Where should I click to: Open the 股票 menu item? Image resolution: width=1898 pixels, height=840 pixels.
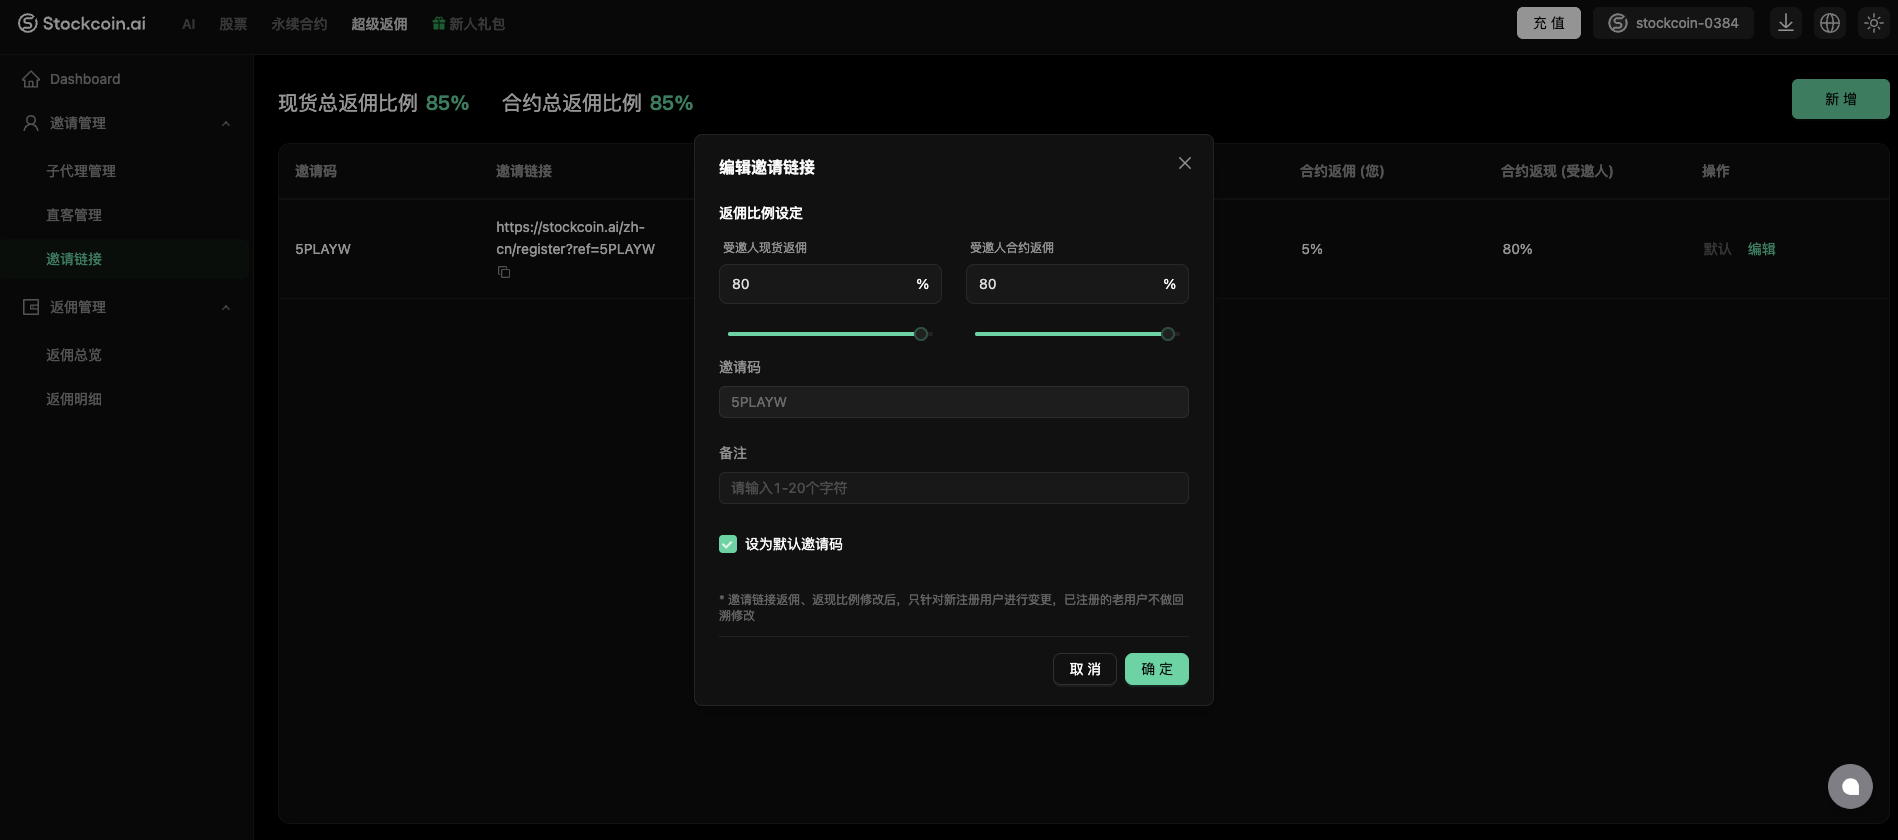pyautogui.click(x=233, y=24)
